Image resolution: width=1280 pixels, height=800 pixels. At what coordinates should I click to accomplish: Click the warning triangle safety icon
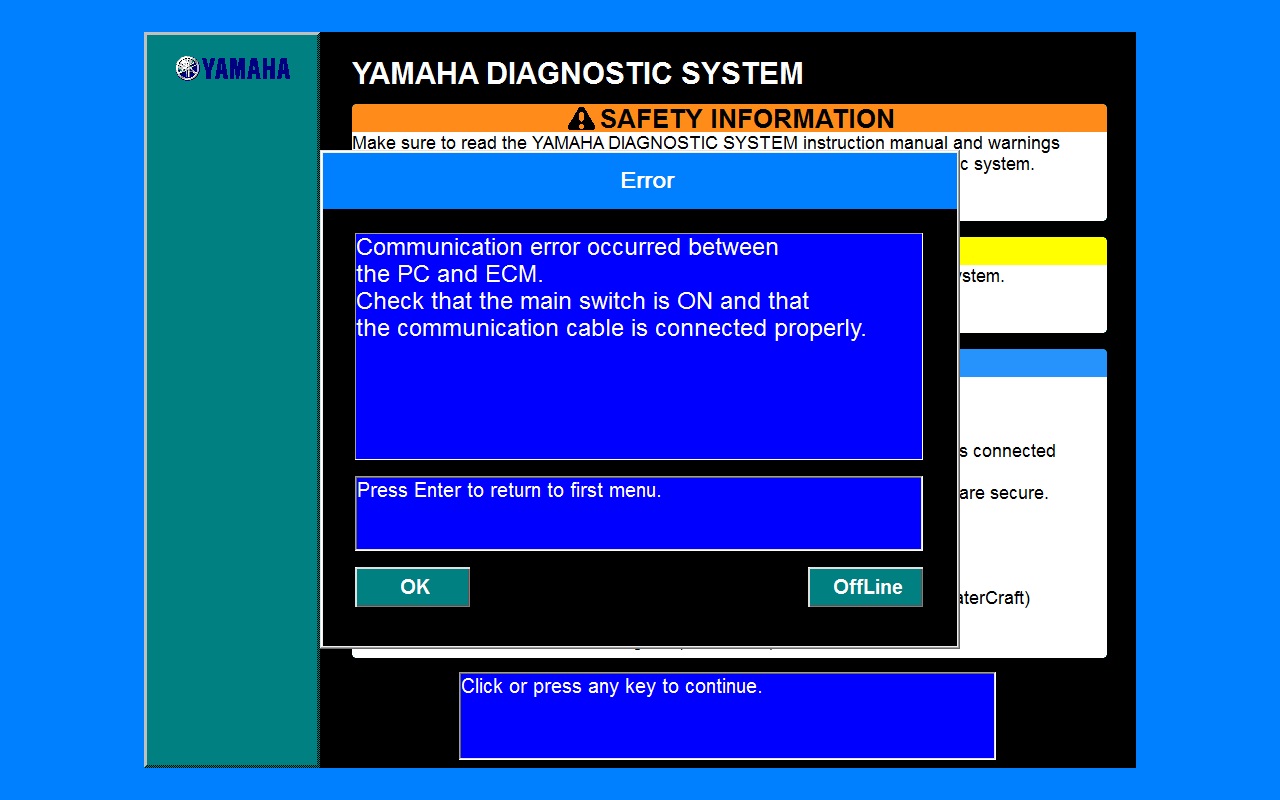tap(581, 119)
